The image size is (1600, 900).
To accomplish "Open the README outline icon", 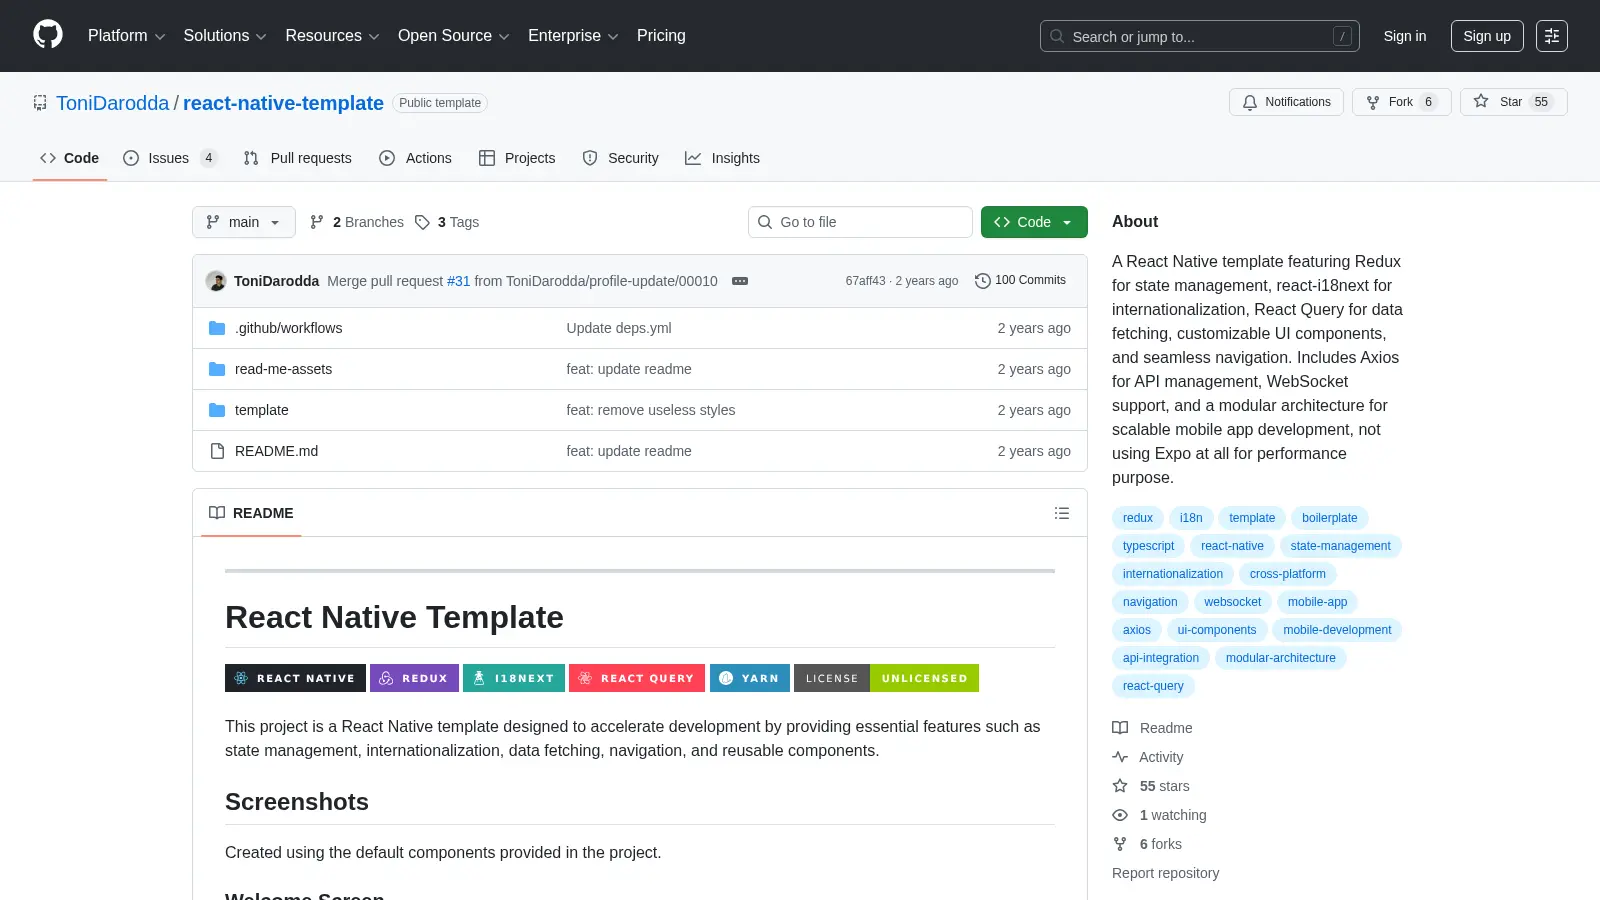I will click(1062, 513).
